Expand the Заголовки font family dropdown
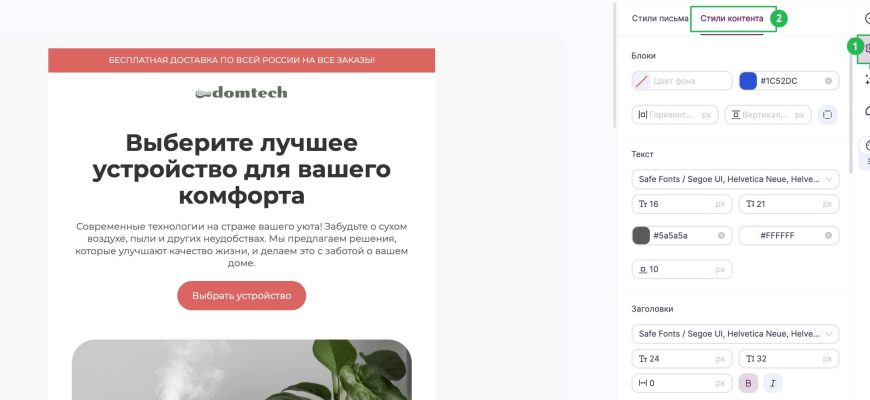The height and width of the screenshot is (400, 870). coord(735,334)
